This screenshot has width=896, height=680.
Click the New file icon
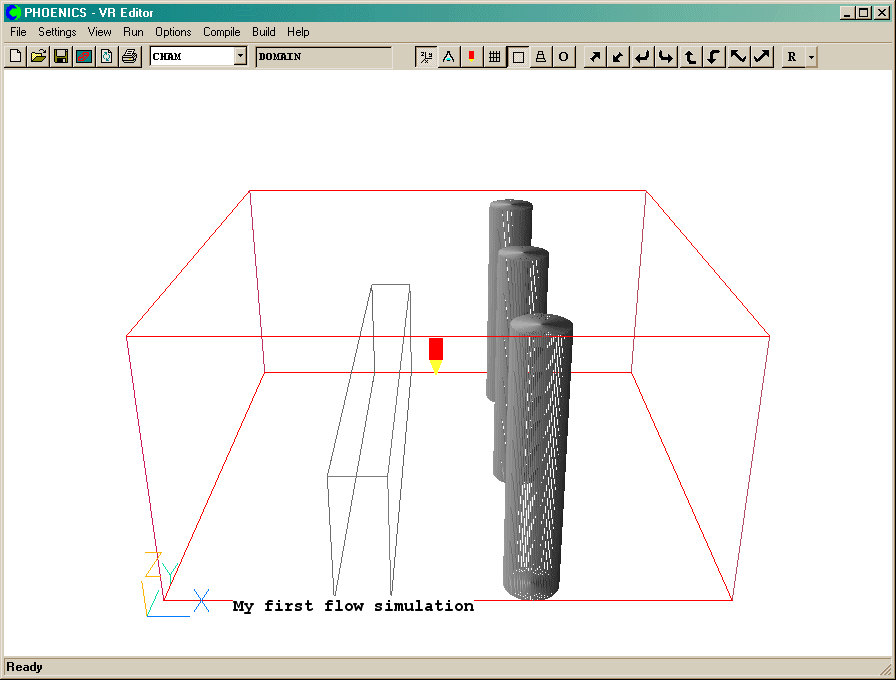click(x=15, y=57)
